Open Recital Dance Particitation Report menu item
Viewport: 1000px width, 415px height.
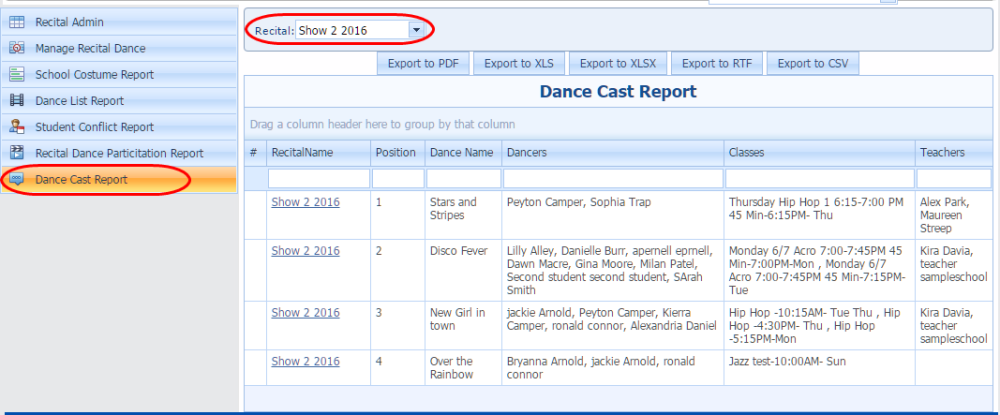point(119,153)
